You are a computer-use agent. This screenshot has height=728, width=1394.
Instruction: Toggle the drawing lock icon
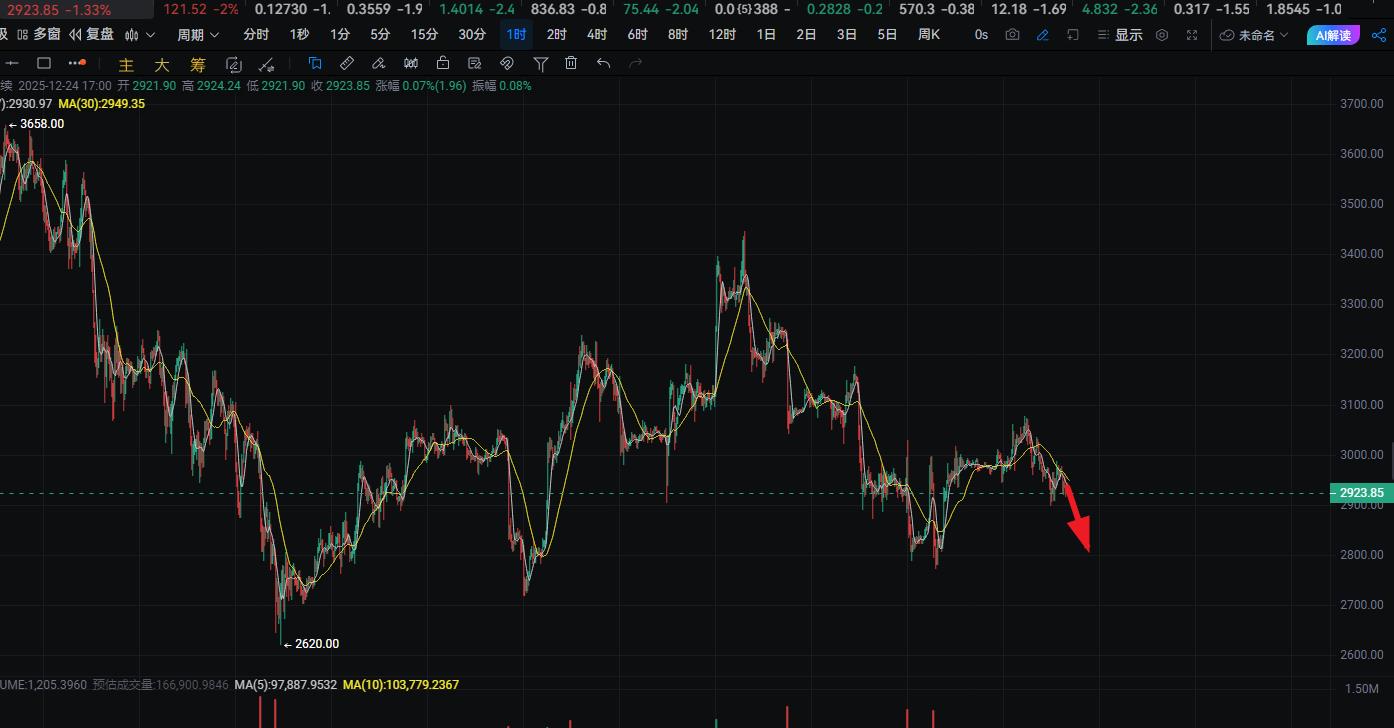point(442,64)
